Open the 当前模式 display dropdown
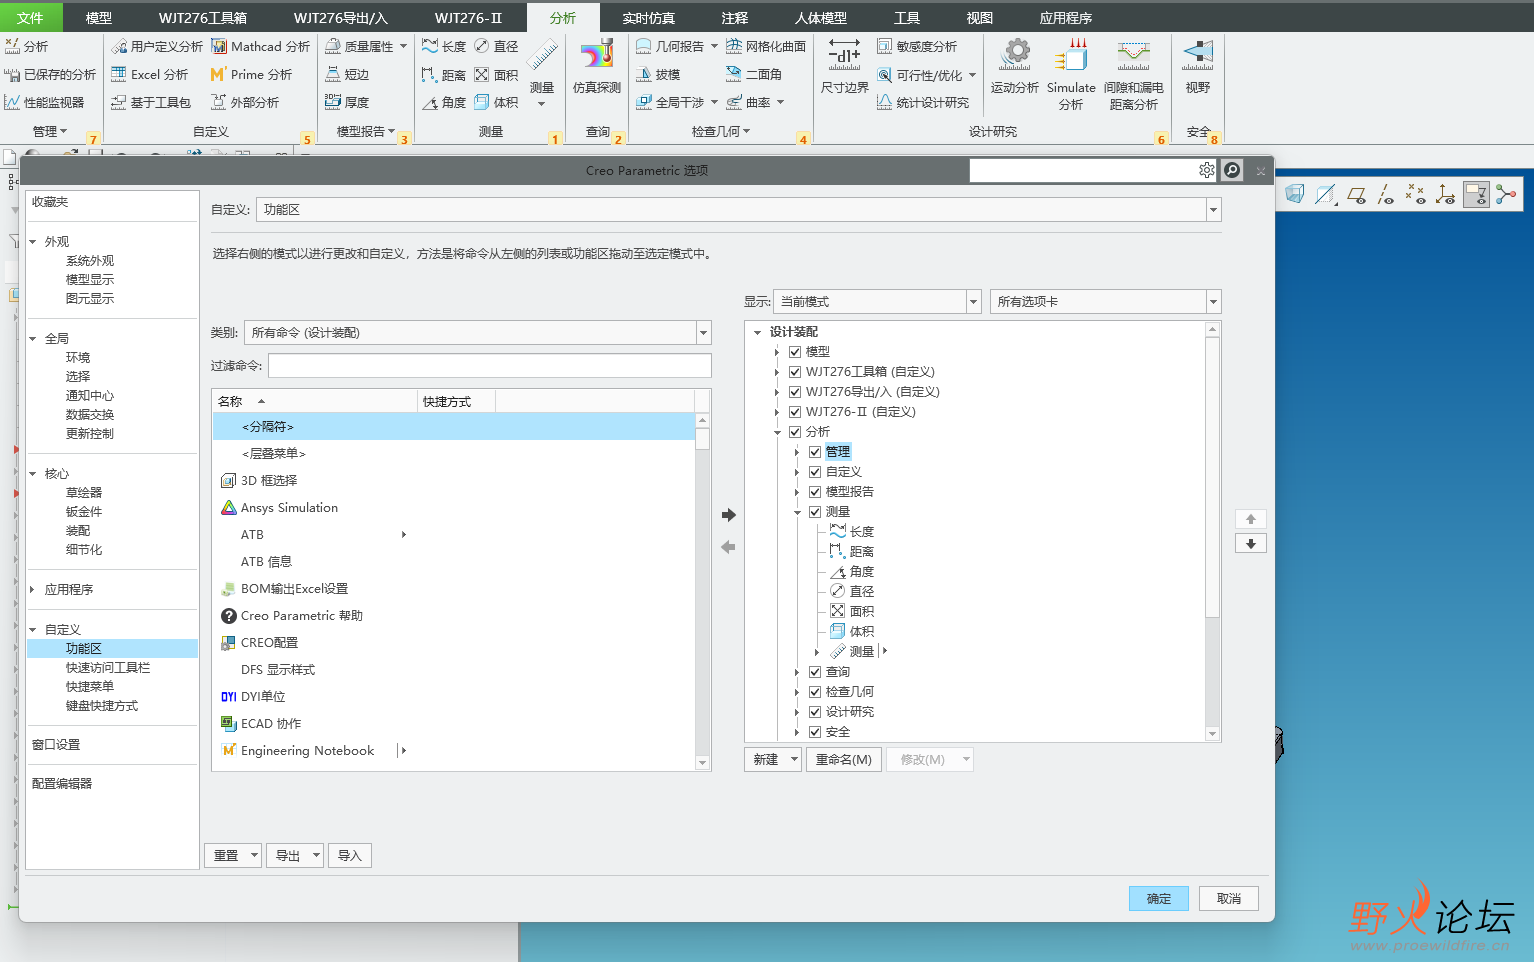 (973, 302)
